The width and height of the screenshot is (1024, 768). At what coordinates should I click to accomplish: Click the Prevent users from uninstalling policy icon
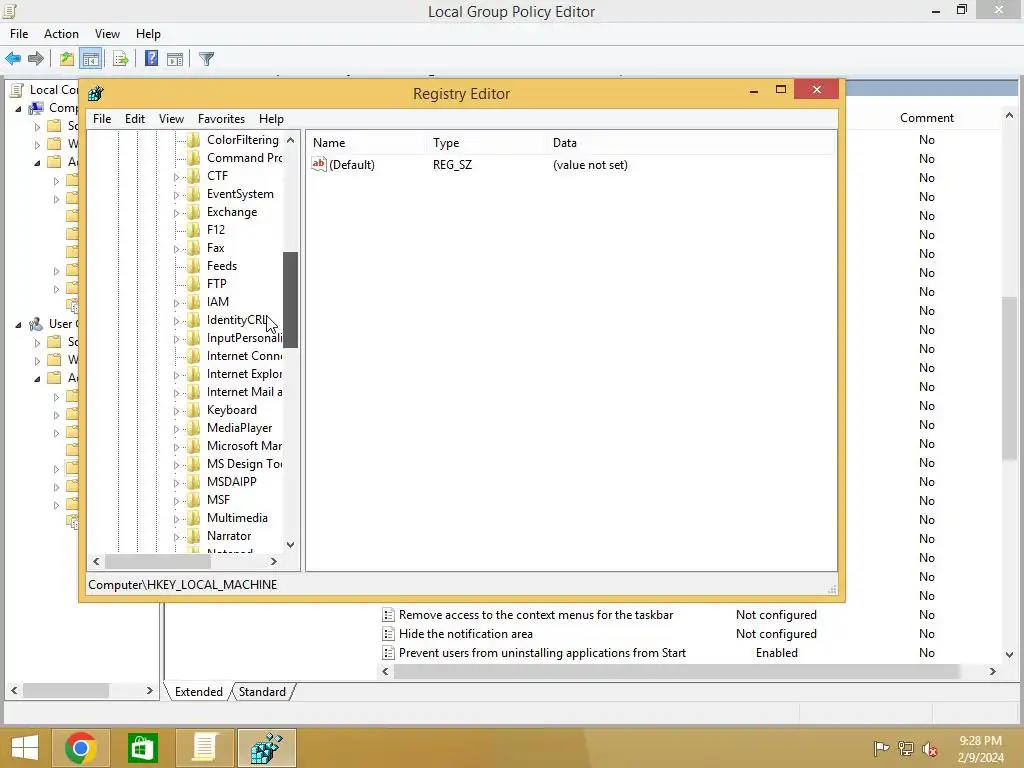388,653
